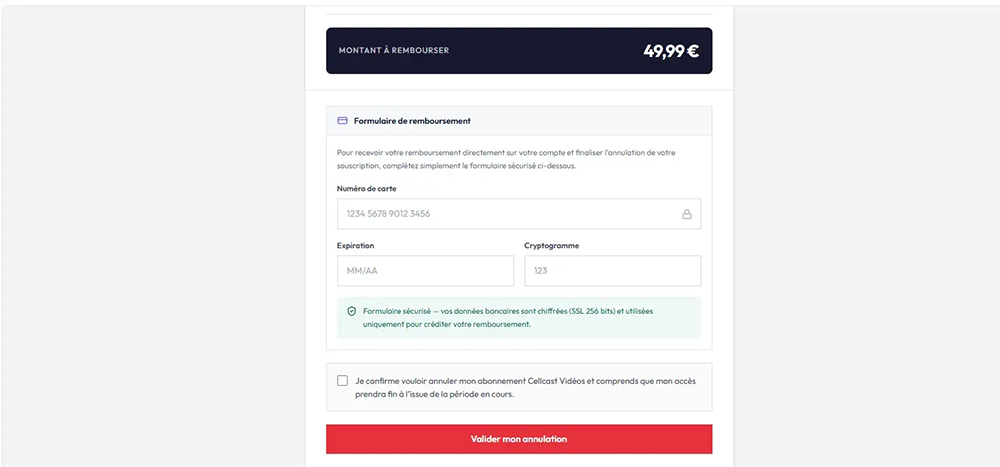Click the Cryptogramme field label
This screenshot has height=467, width=1000.
tap(552, 246)
